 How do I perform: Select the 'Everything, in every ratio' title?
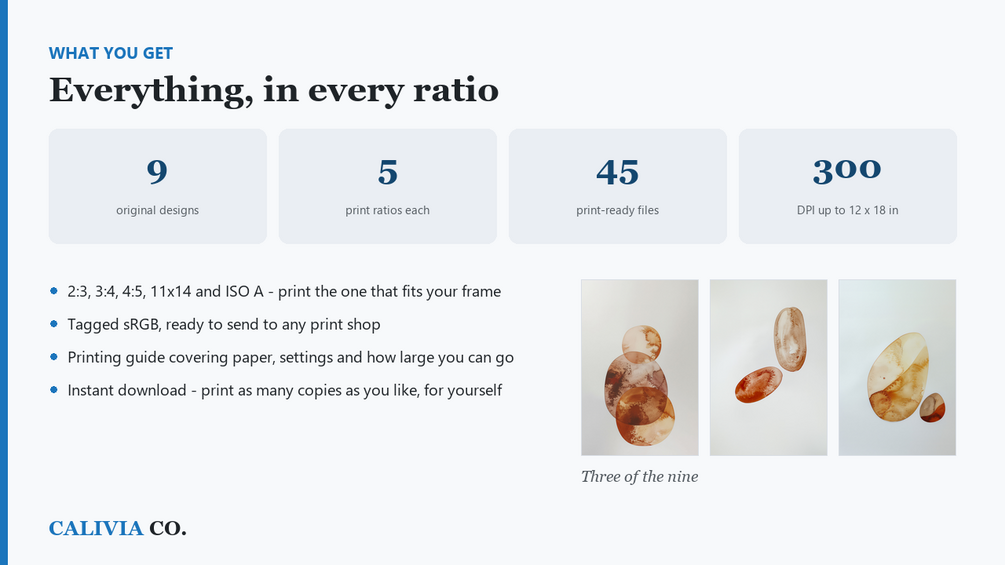coord(274,90)
